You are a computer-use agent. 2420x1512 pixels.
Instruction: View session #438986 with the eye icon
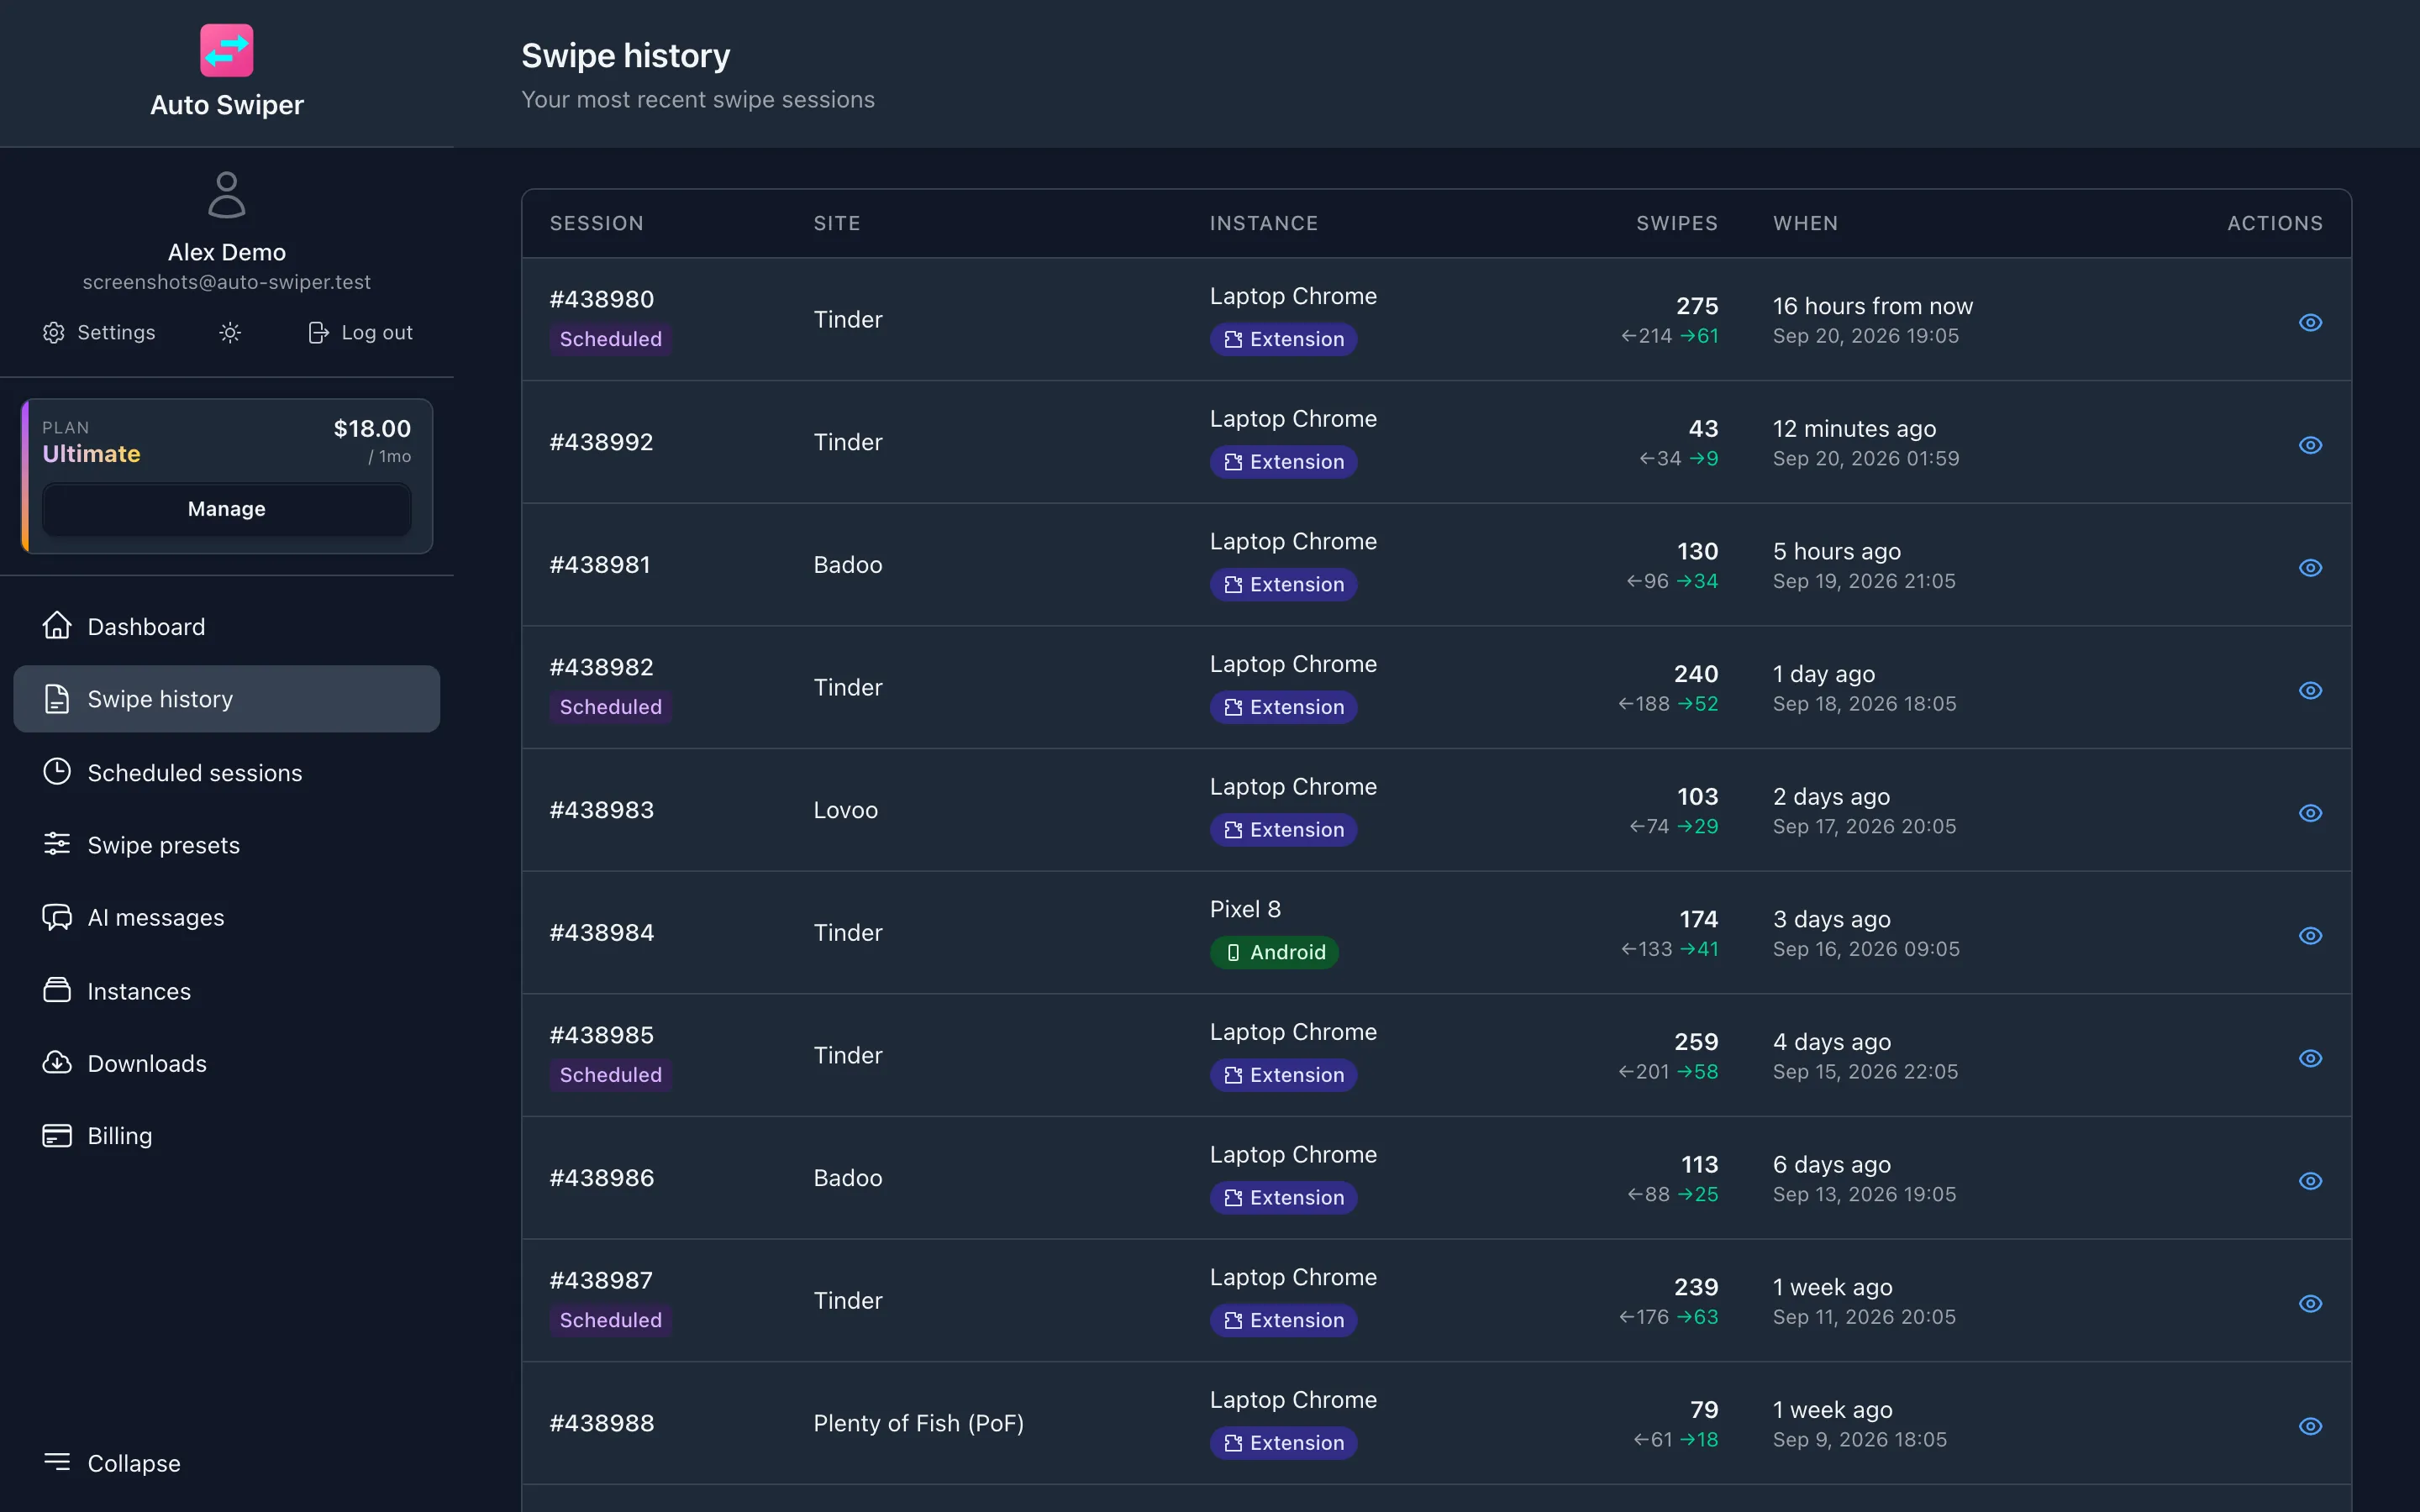[2310, 1181]
